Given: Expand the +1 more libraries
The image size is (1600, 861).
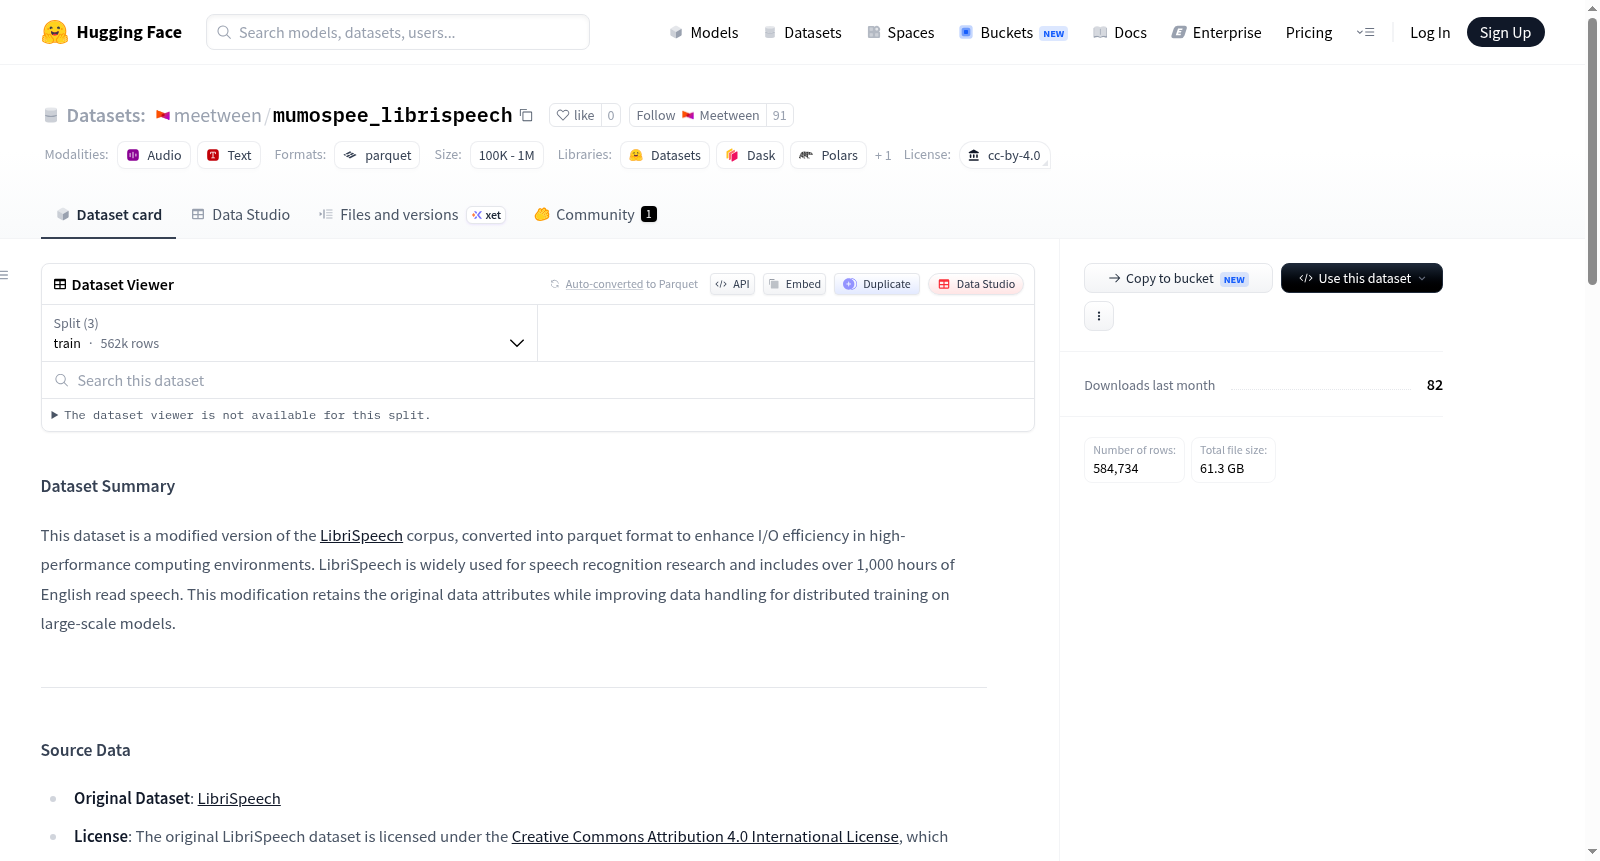Looking at the screenshot, I should pos(883,155).
